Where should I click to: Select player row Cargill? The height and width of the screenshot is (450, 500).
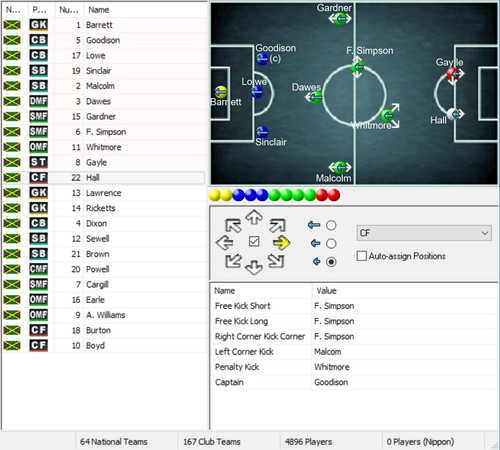point(103,284)
